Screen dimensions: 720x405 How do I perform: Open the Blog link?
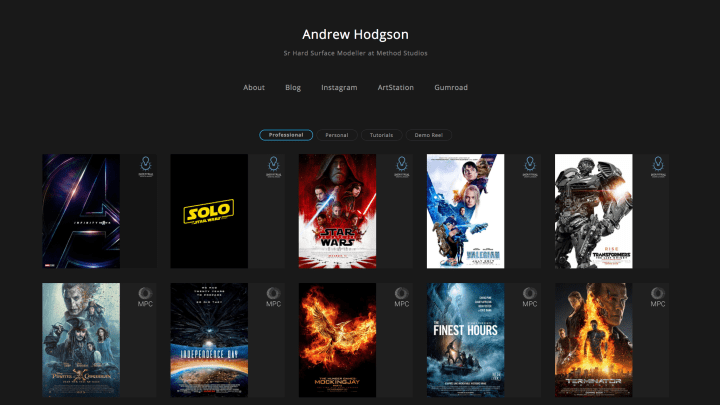pos(293,87)
